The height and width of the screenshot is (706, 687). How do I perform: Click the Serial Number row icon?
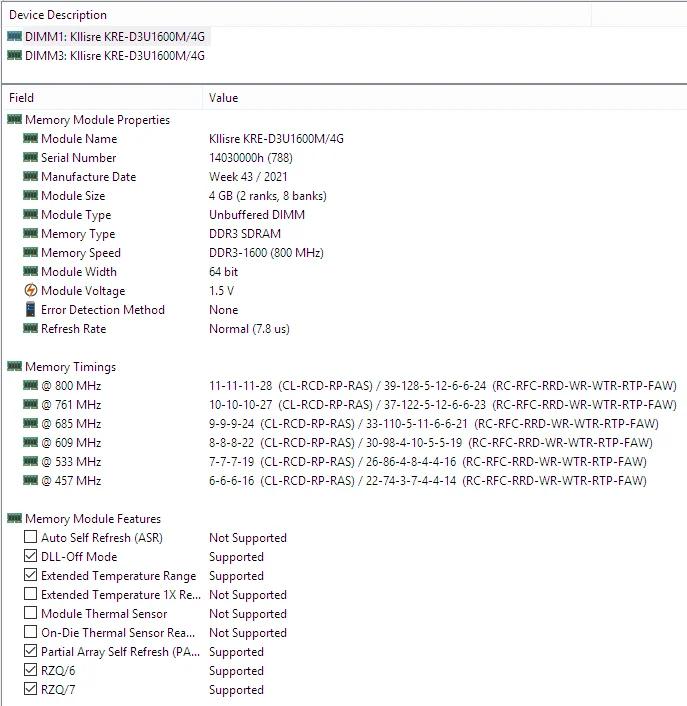[x=30, y=157]
